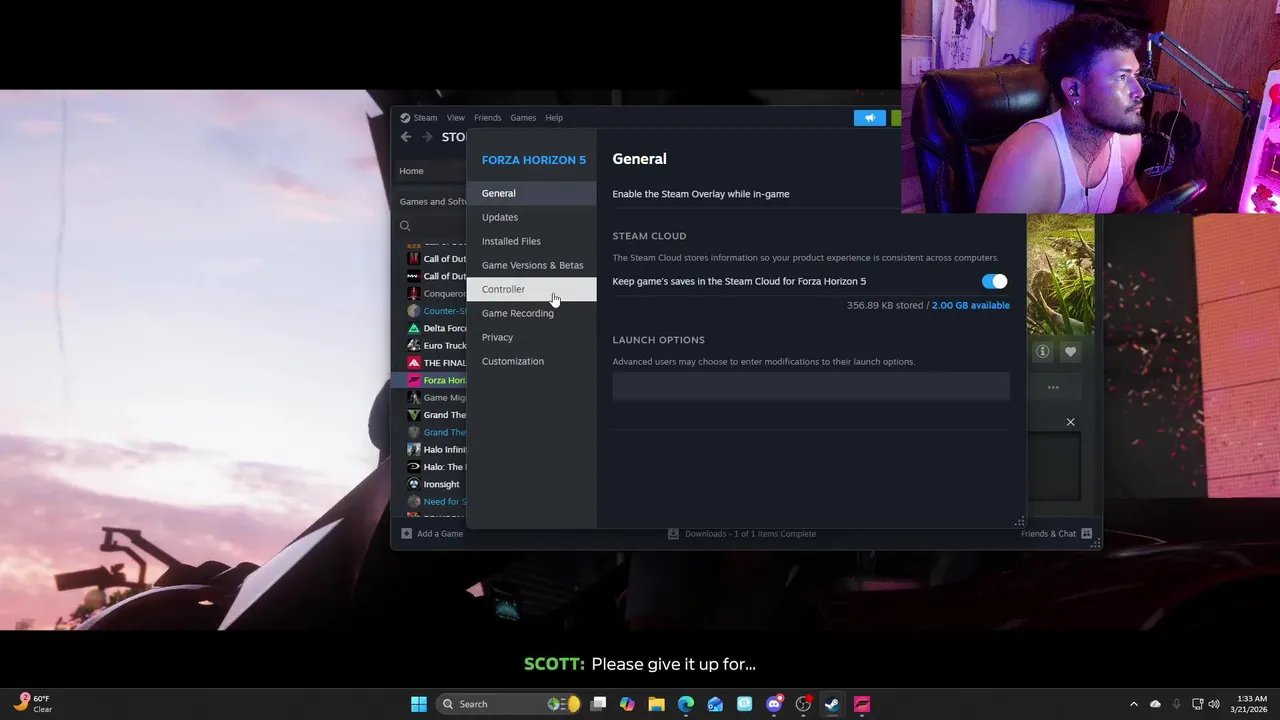Open Outlook from taskbar
1280x720 pixels.
tap(715, 704)
